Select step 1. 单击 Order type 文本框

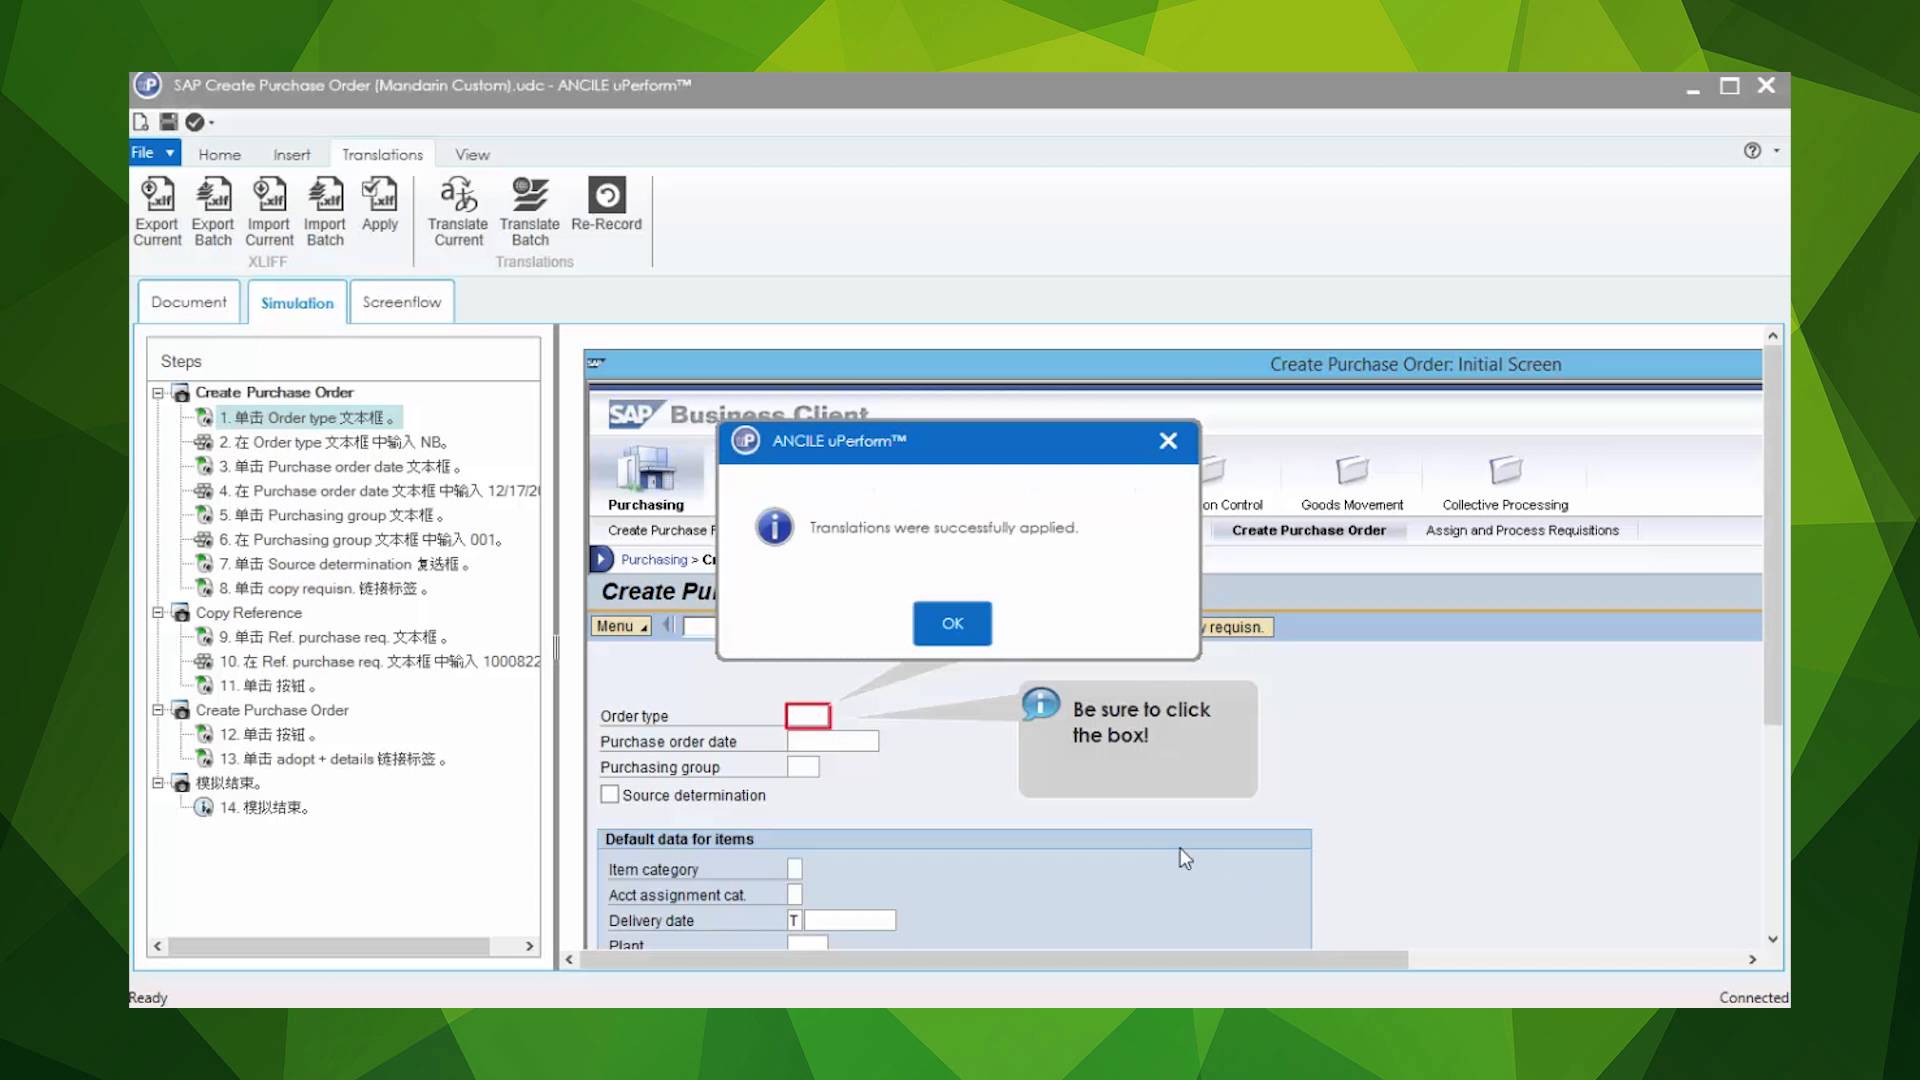307,418
